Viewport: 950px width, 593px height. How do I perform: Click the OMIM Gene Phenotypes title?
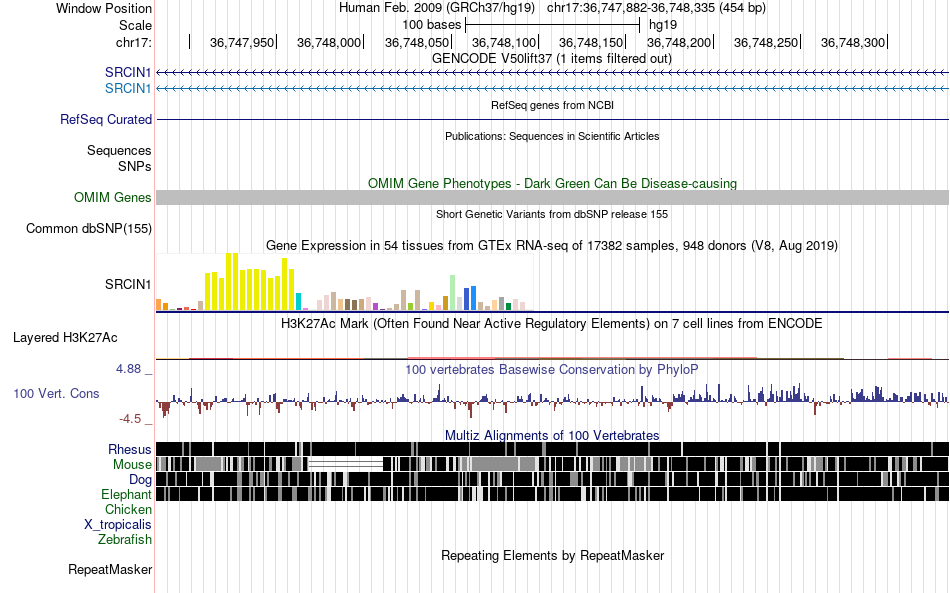(x=552, y=184)
